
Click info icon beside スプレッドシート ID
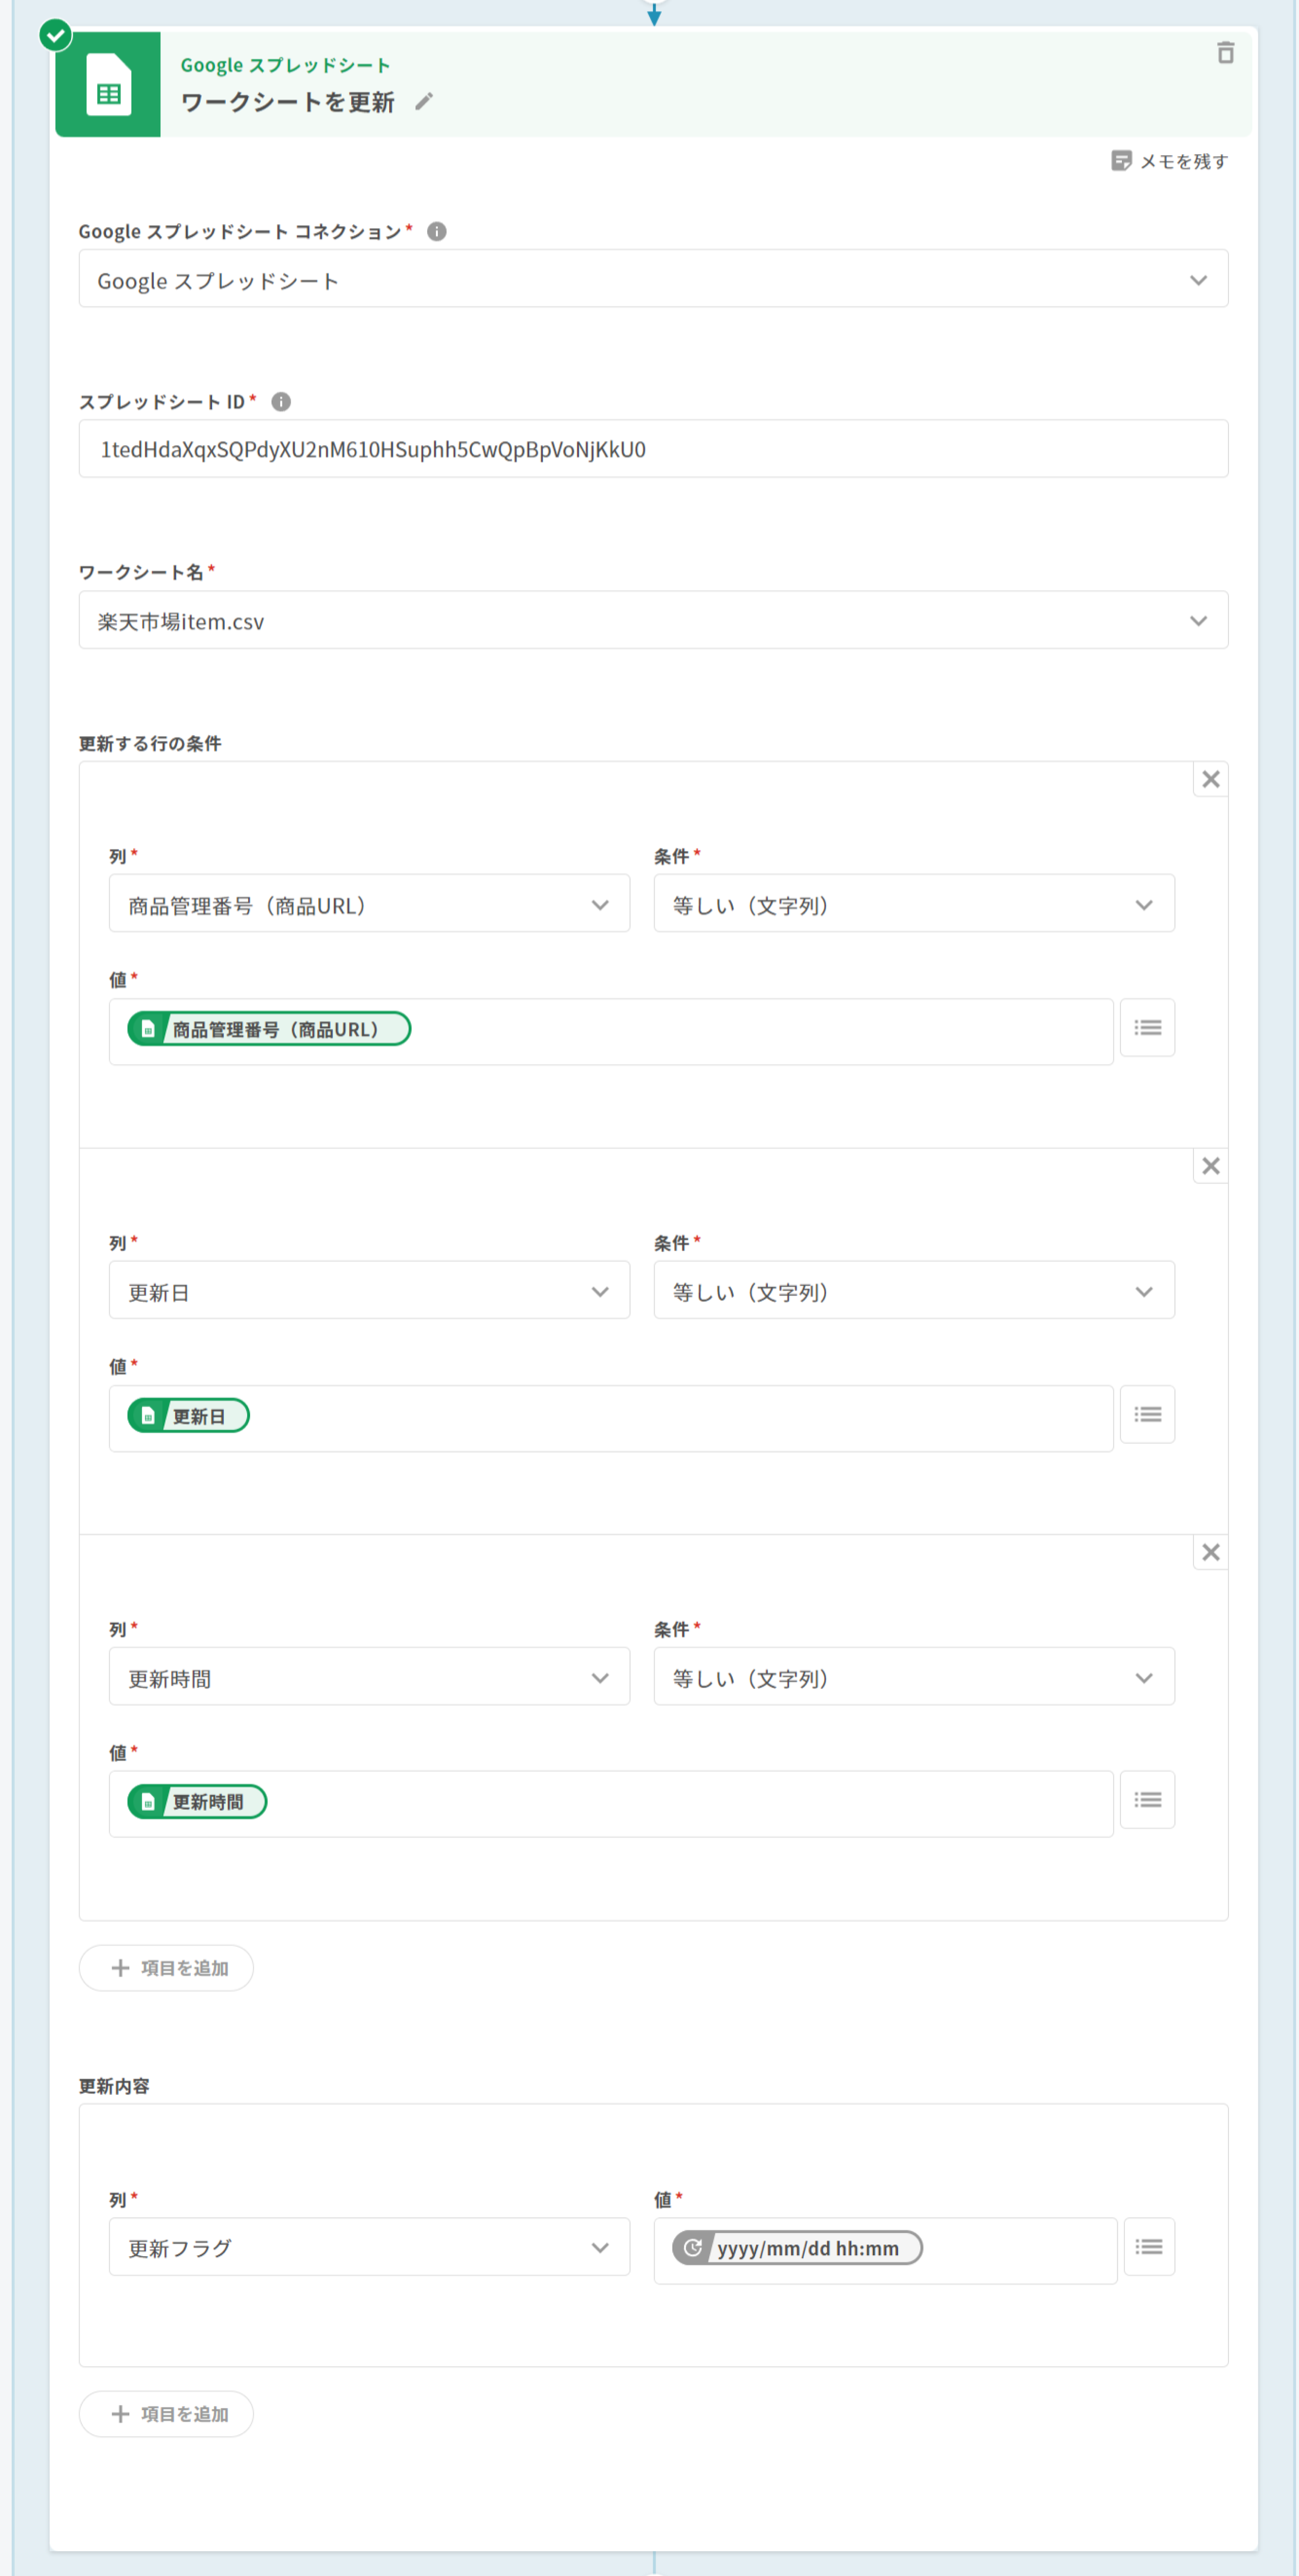[x=281, y=402]
